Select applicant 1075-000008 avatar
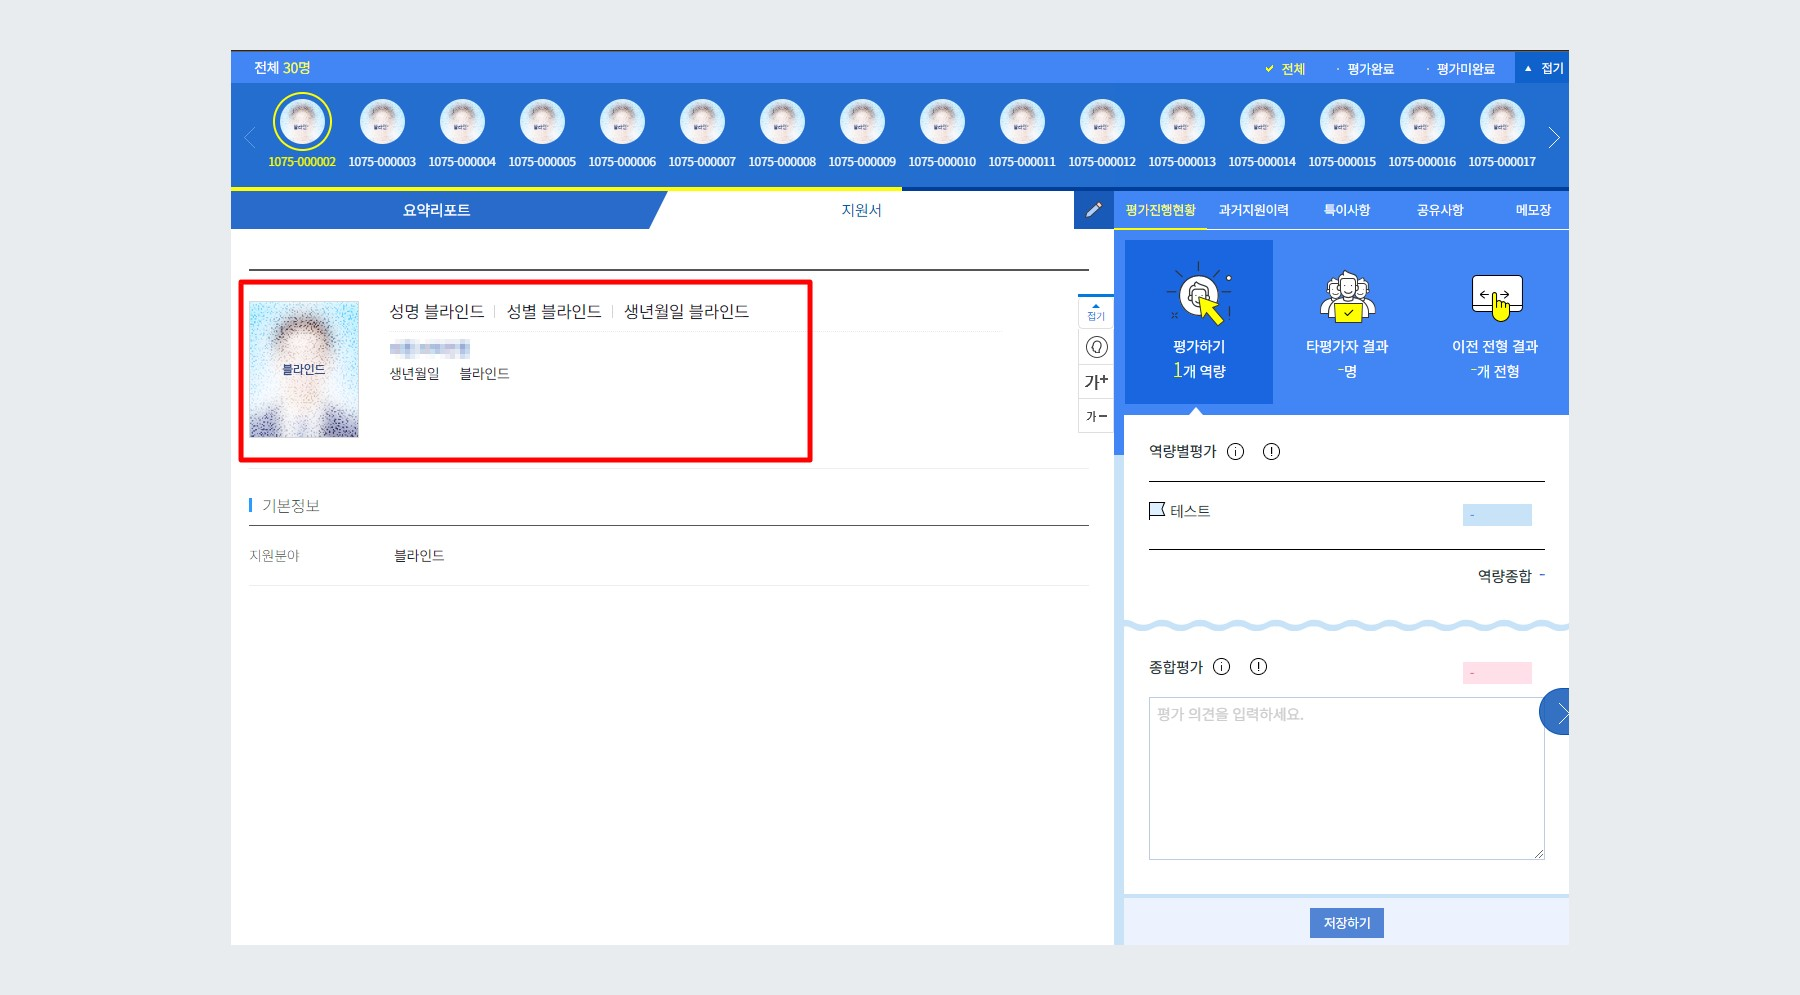The height and width of the screenshot is (995, 1800). (782, 122)
